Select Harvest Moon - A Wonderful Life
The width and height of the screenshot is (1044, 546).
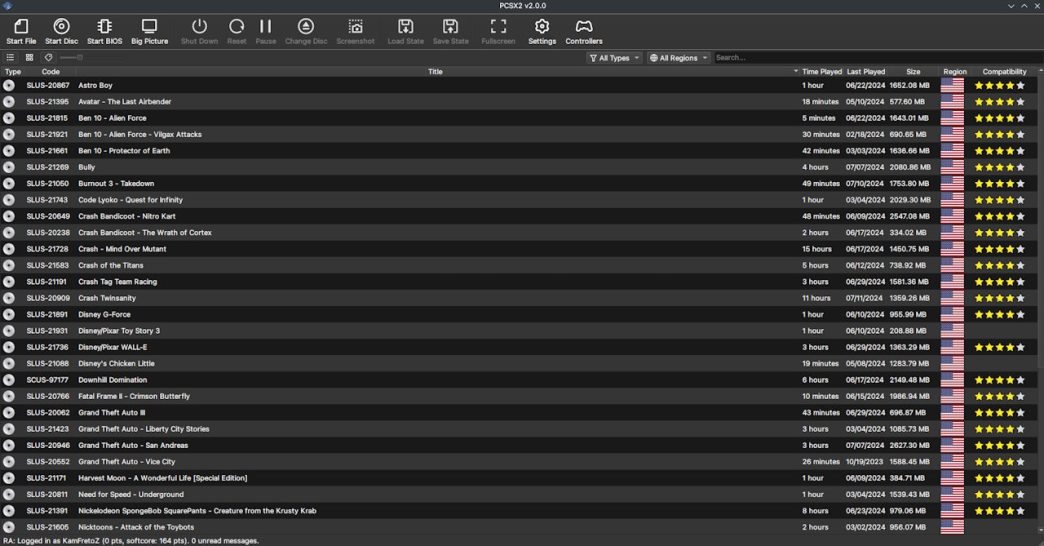click(x=162, y=478)
